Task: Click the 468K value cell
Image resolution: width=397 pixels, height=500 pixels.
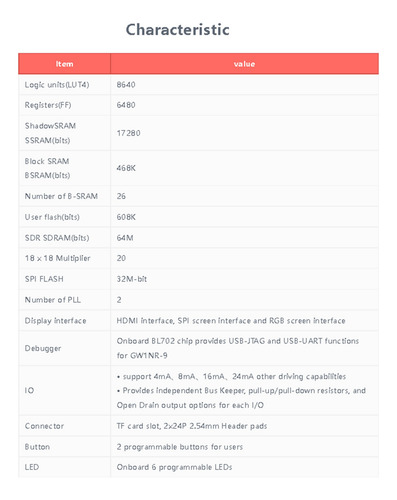Action: (126, 168)
